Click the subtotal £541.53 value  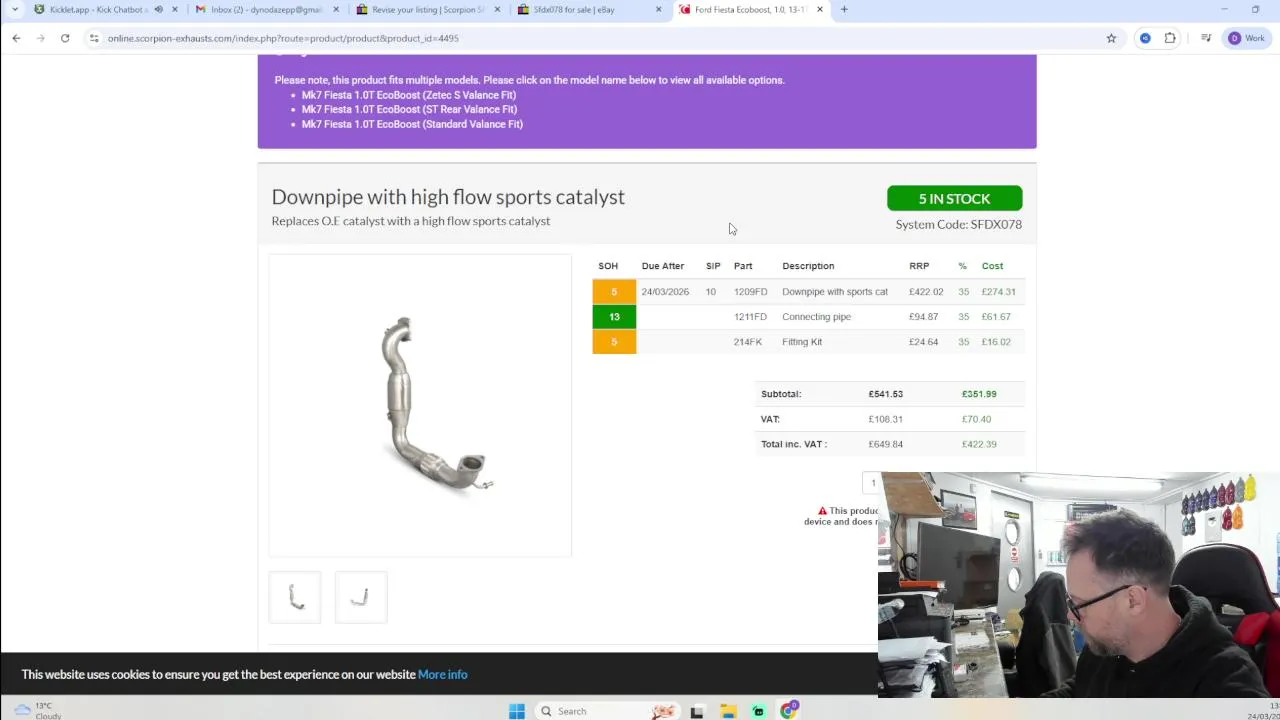[885, 394]
